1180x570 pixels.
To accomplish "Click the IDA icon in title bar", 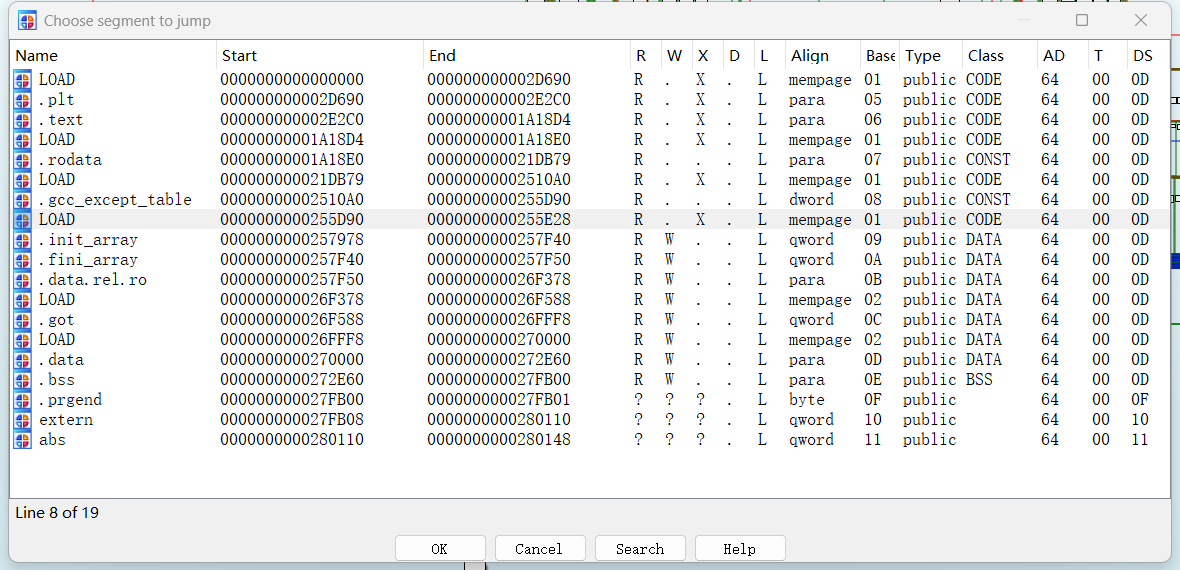I will [x=27, y=20].
